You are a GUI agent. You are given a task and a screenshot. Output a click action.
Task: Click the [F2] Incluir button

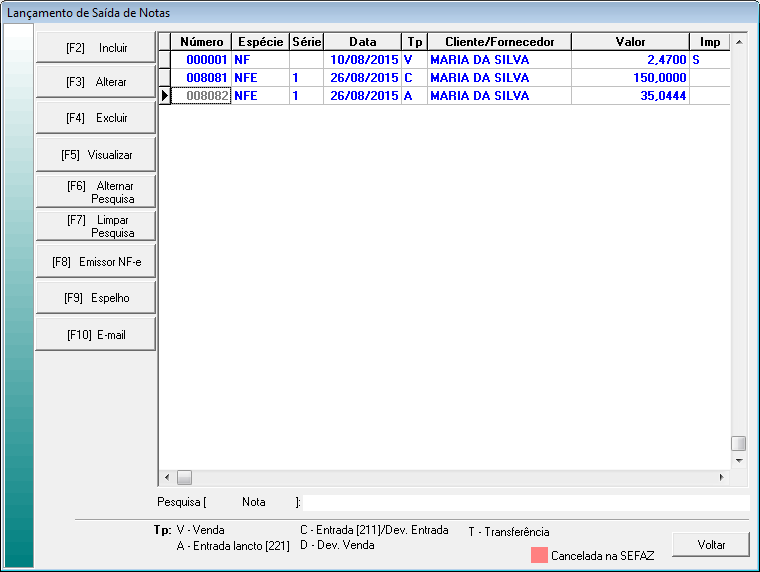click(96, 48)
